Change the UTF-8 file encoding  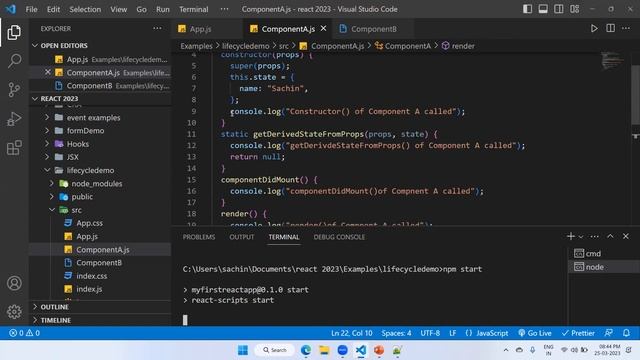coord(430,333)
